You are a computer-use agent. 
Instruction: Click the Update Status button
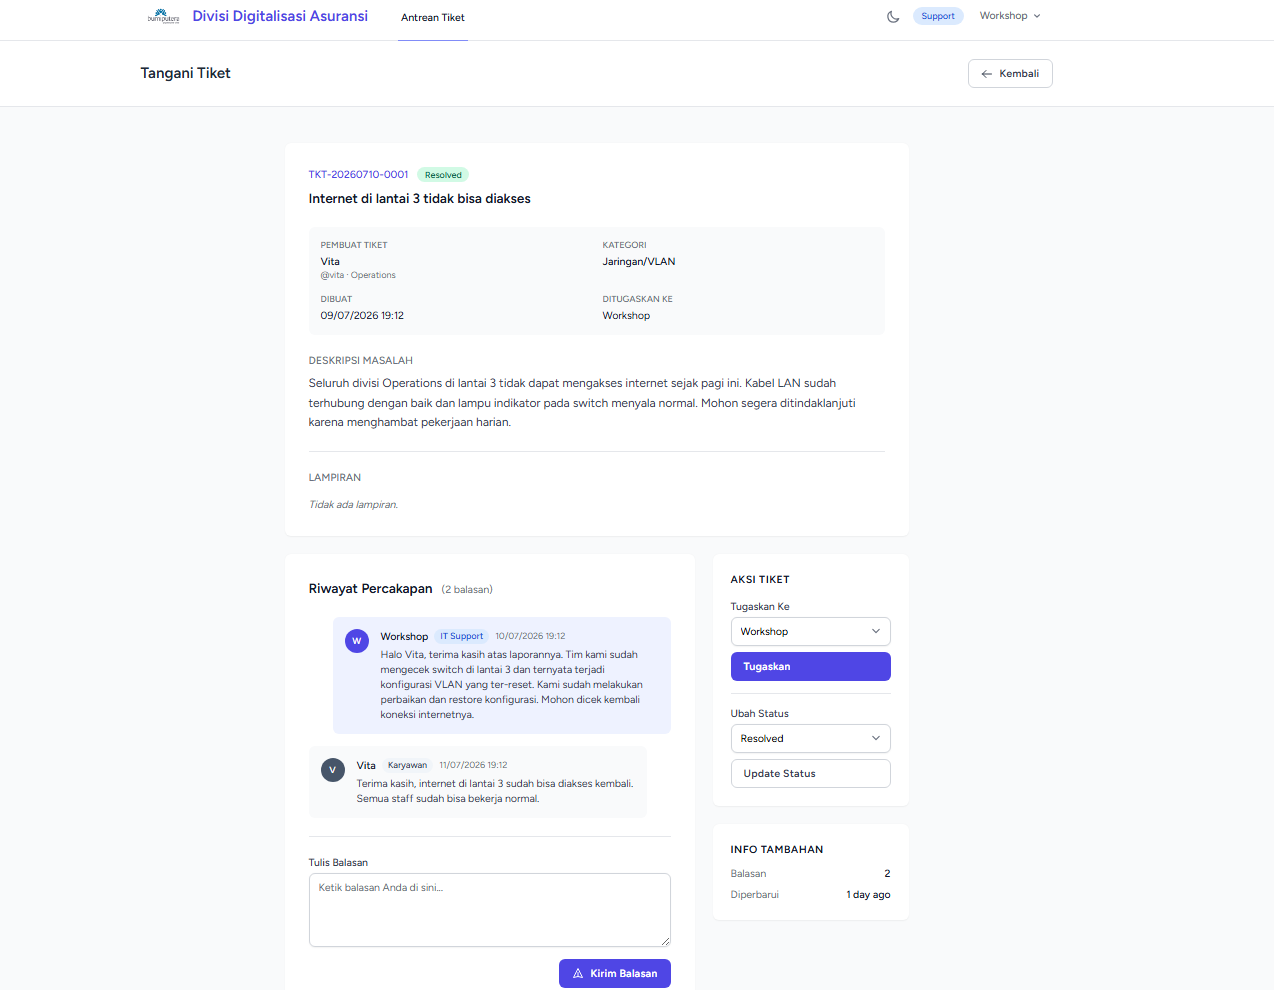tap(810, 774)
